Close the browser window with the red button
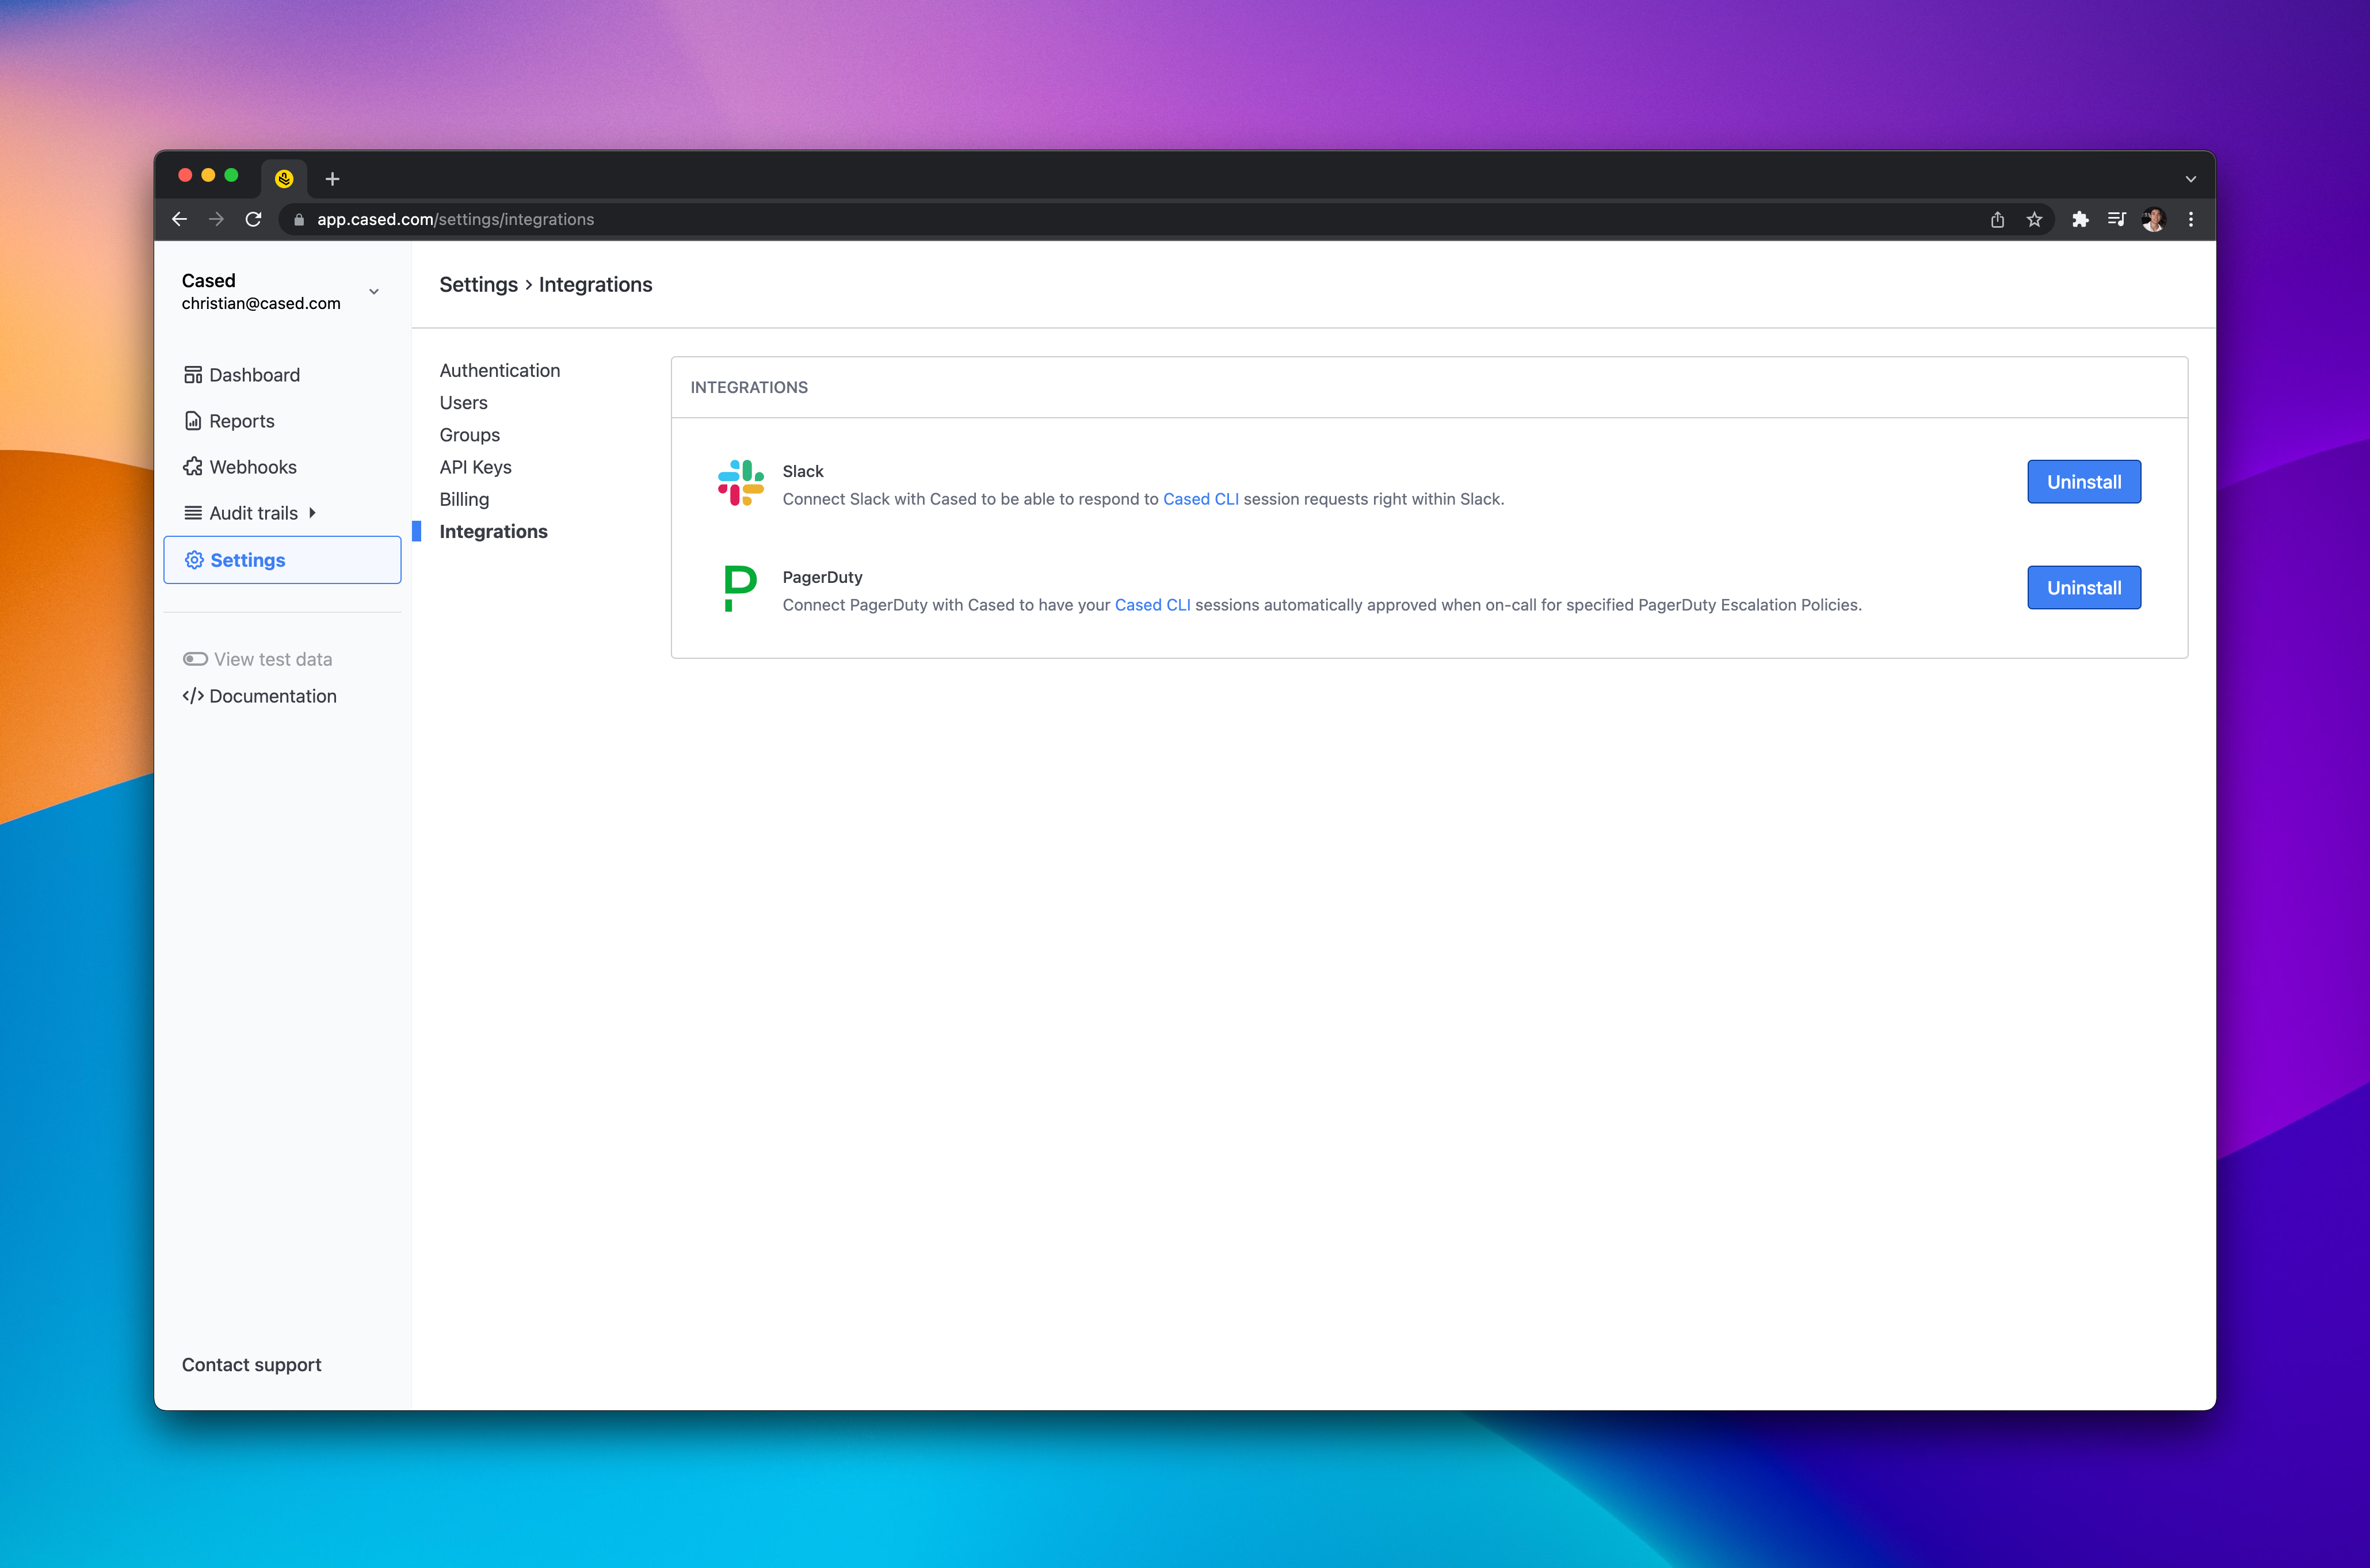2370x1568 pixels. (x=185, y=175)
